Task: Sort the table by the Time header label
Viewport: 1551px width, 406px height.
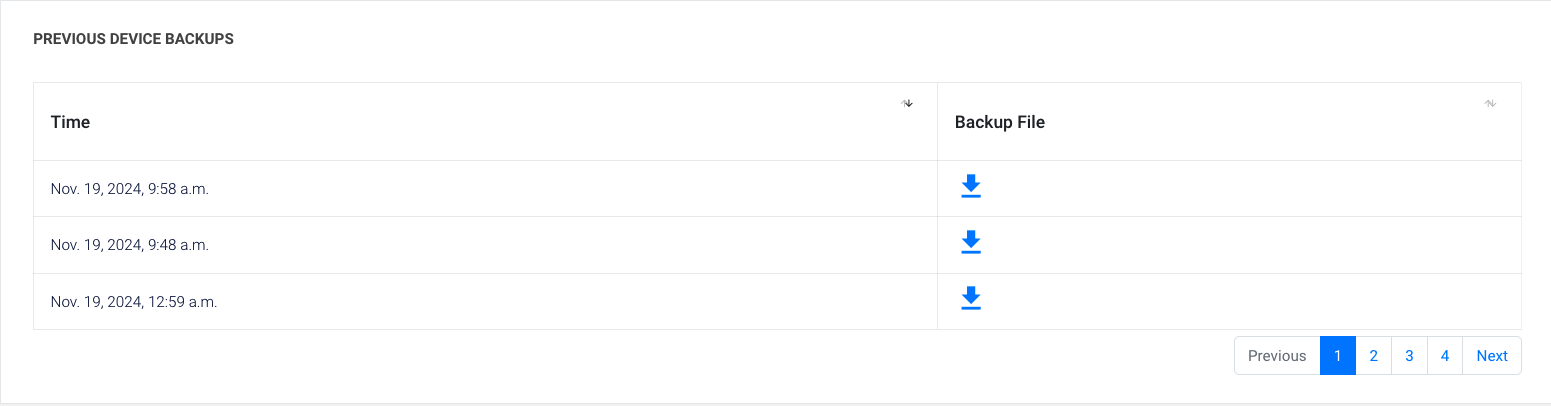Action: [x=71, y=122]
